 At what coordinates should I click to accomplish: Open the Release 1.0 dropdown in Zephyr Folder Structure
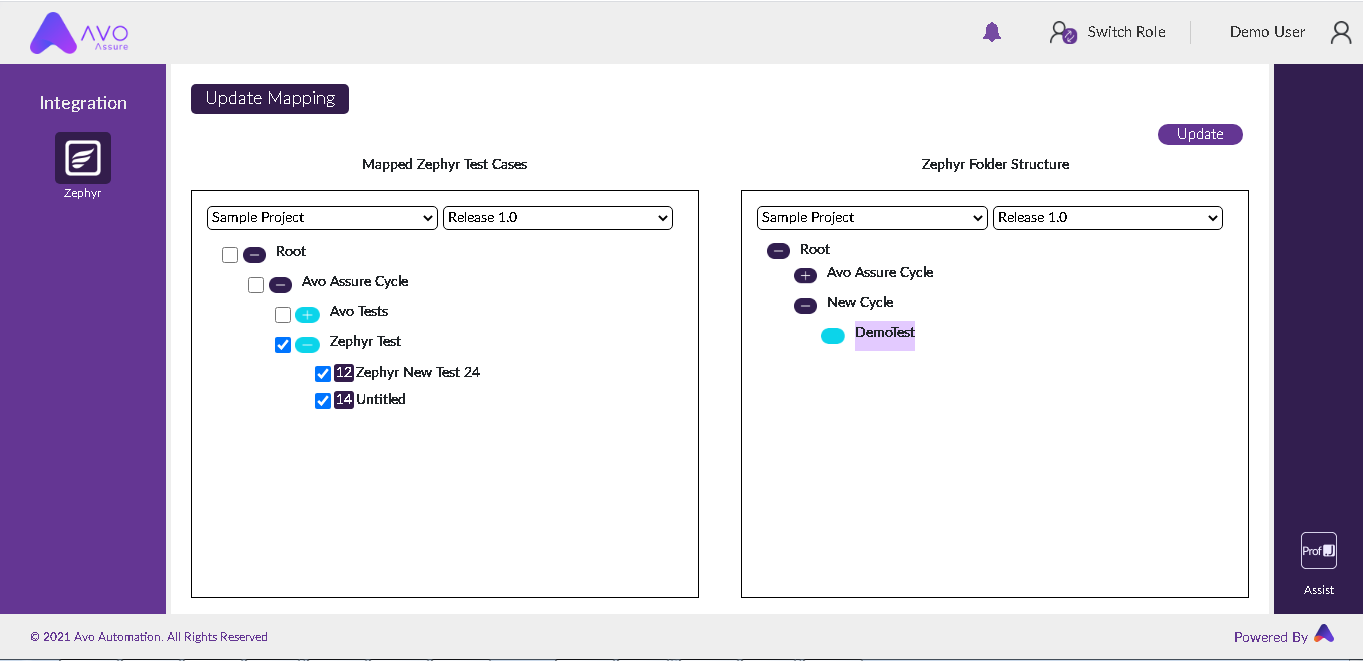coord(1108,218)
